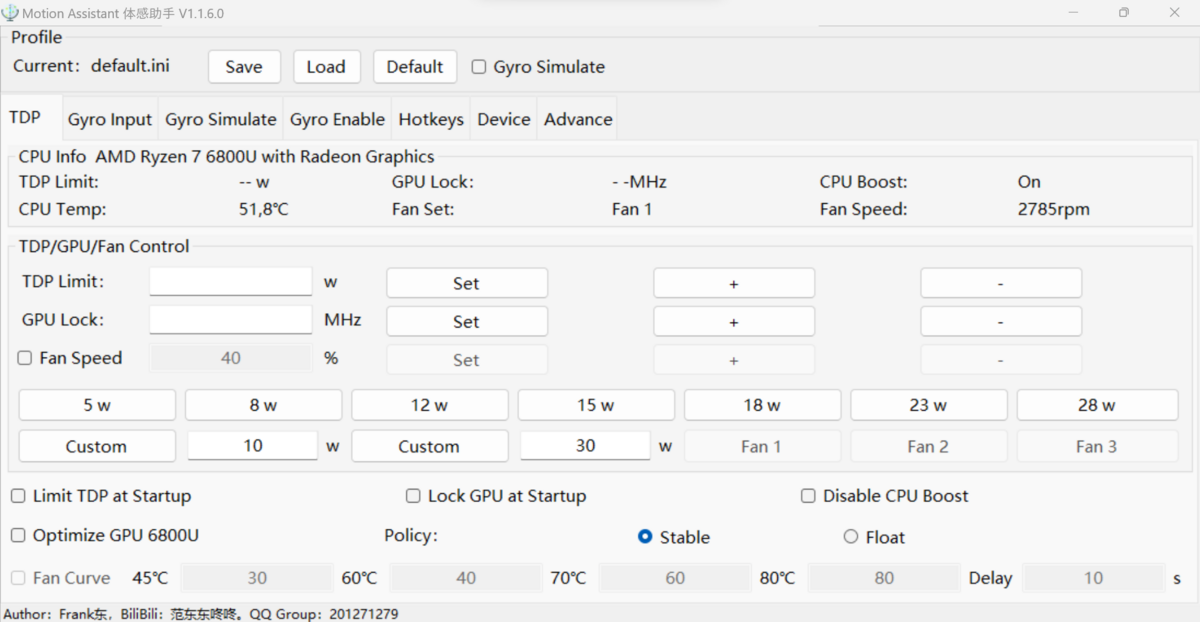Focus the TDP Limit watt input field
The width and height of the screenshot is (1200, 622).
231,282
